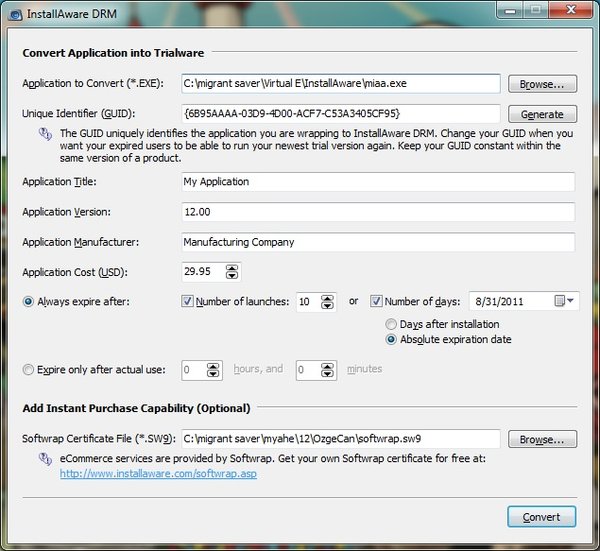Decrease the minutes spinner value

click(327, 374)
